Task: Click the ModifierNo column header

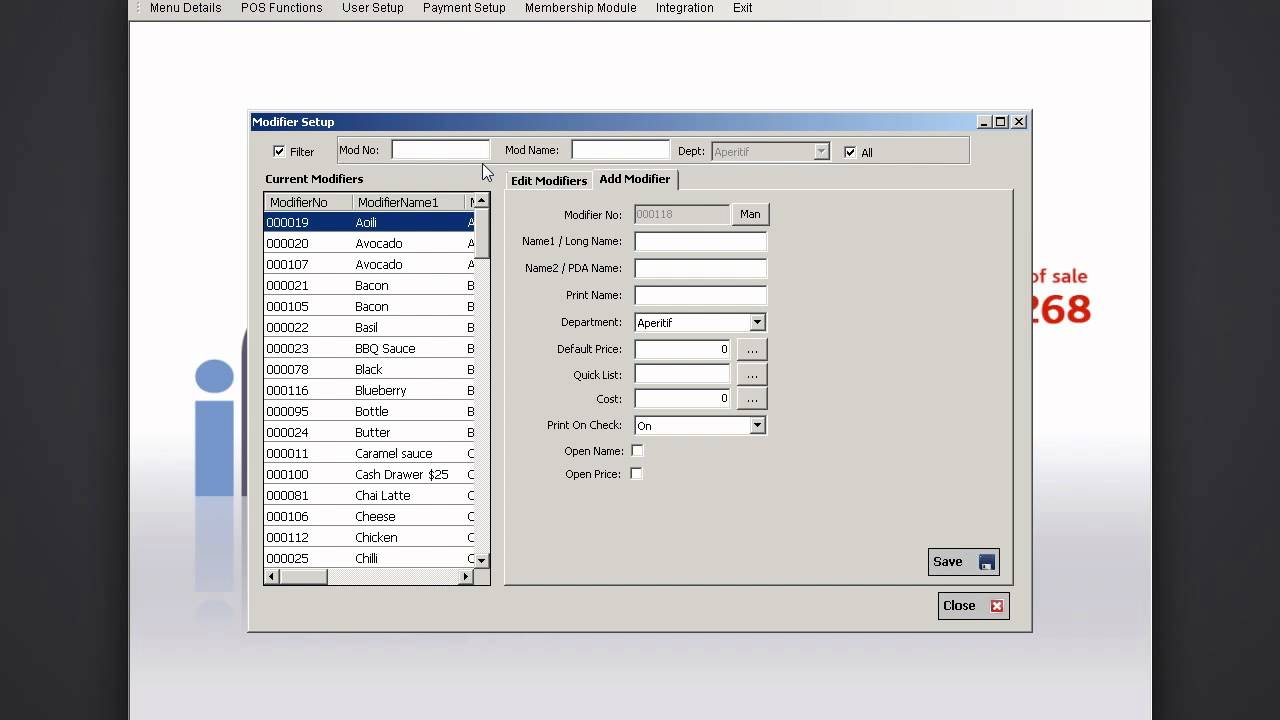Action: coord(308,202)
